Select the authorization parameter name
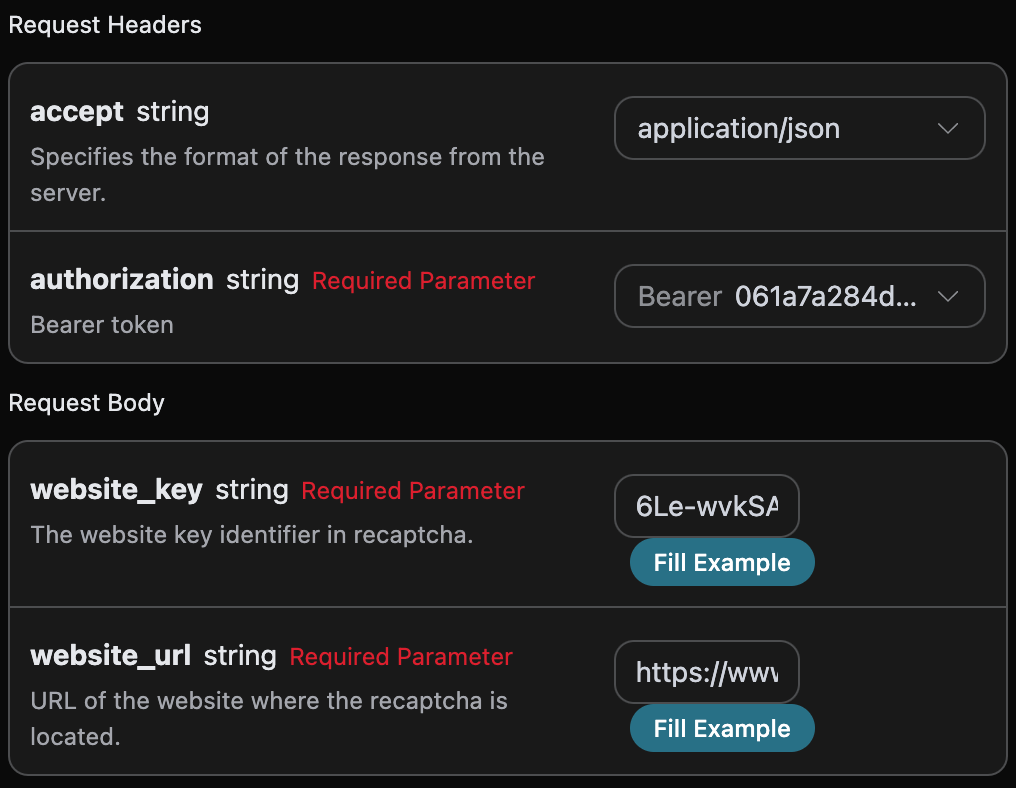Viewport: 1016px width, 788px height. click(121, 279)
